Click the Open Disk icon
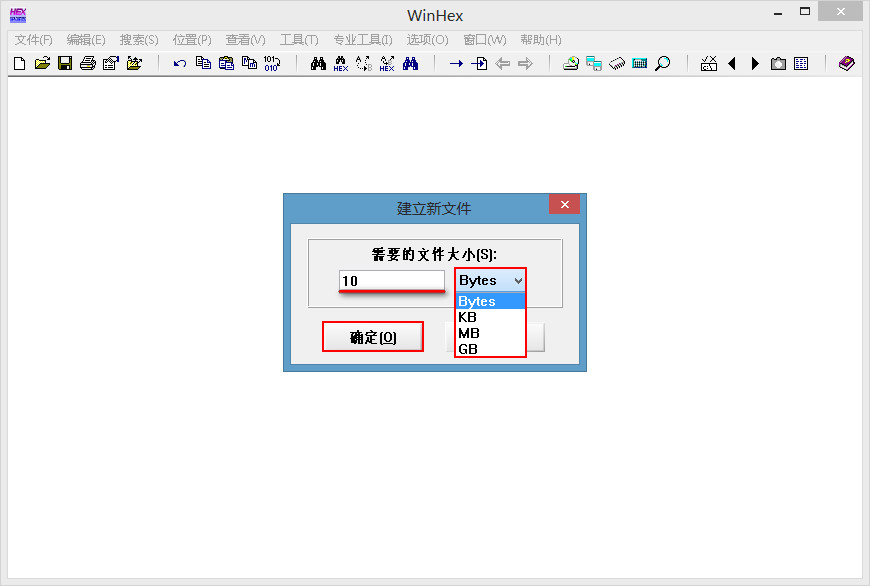 point(571,64)
